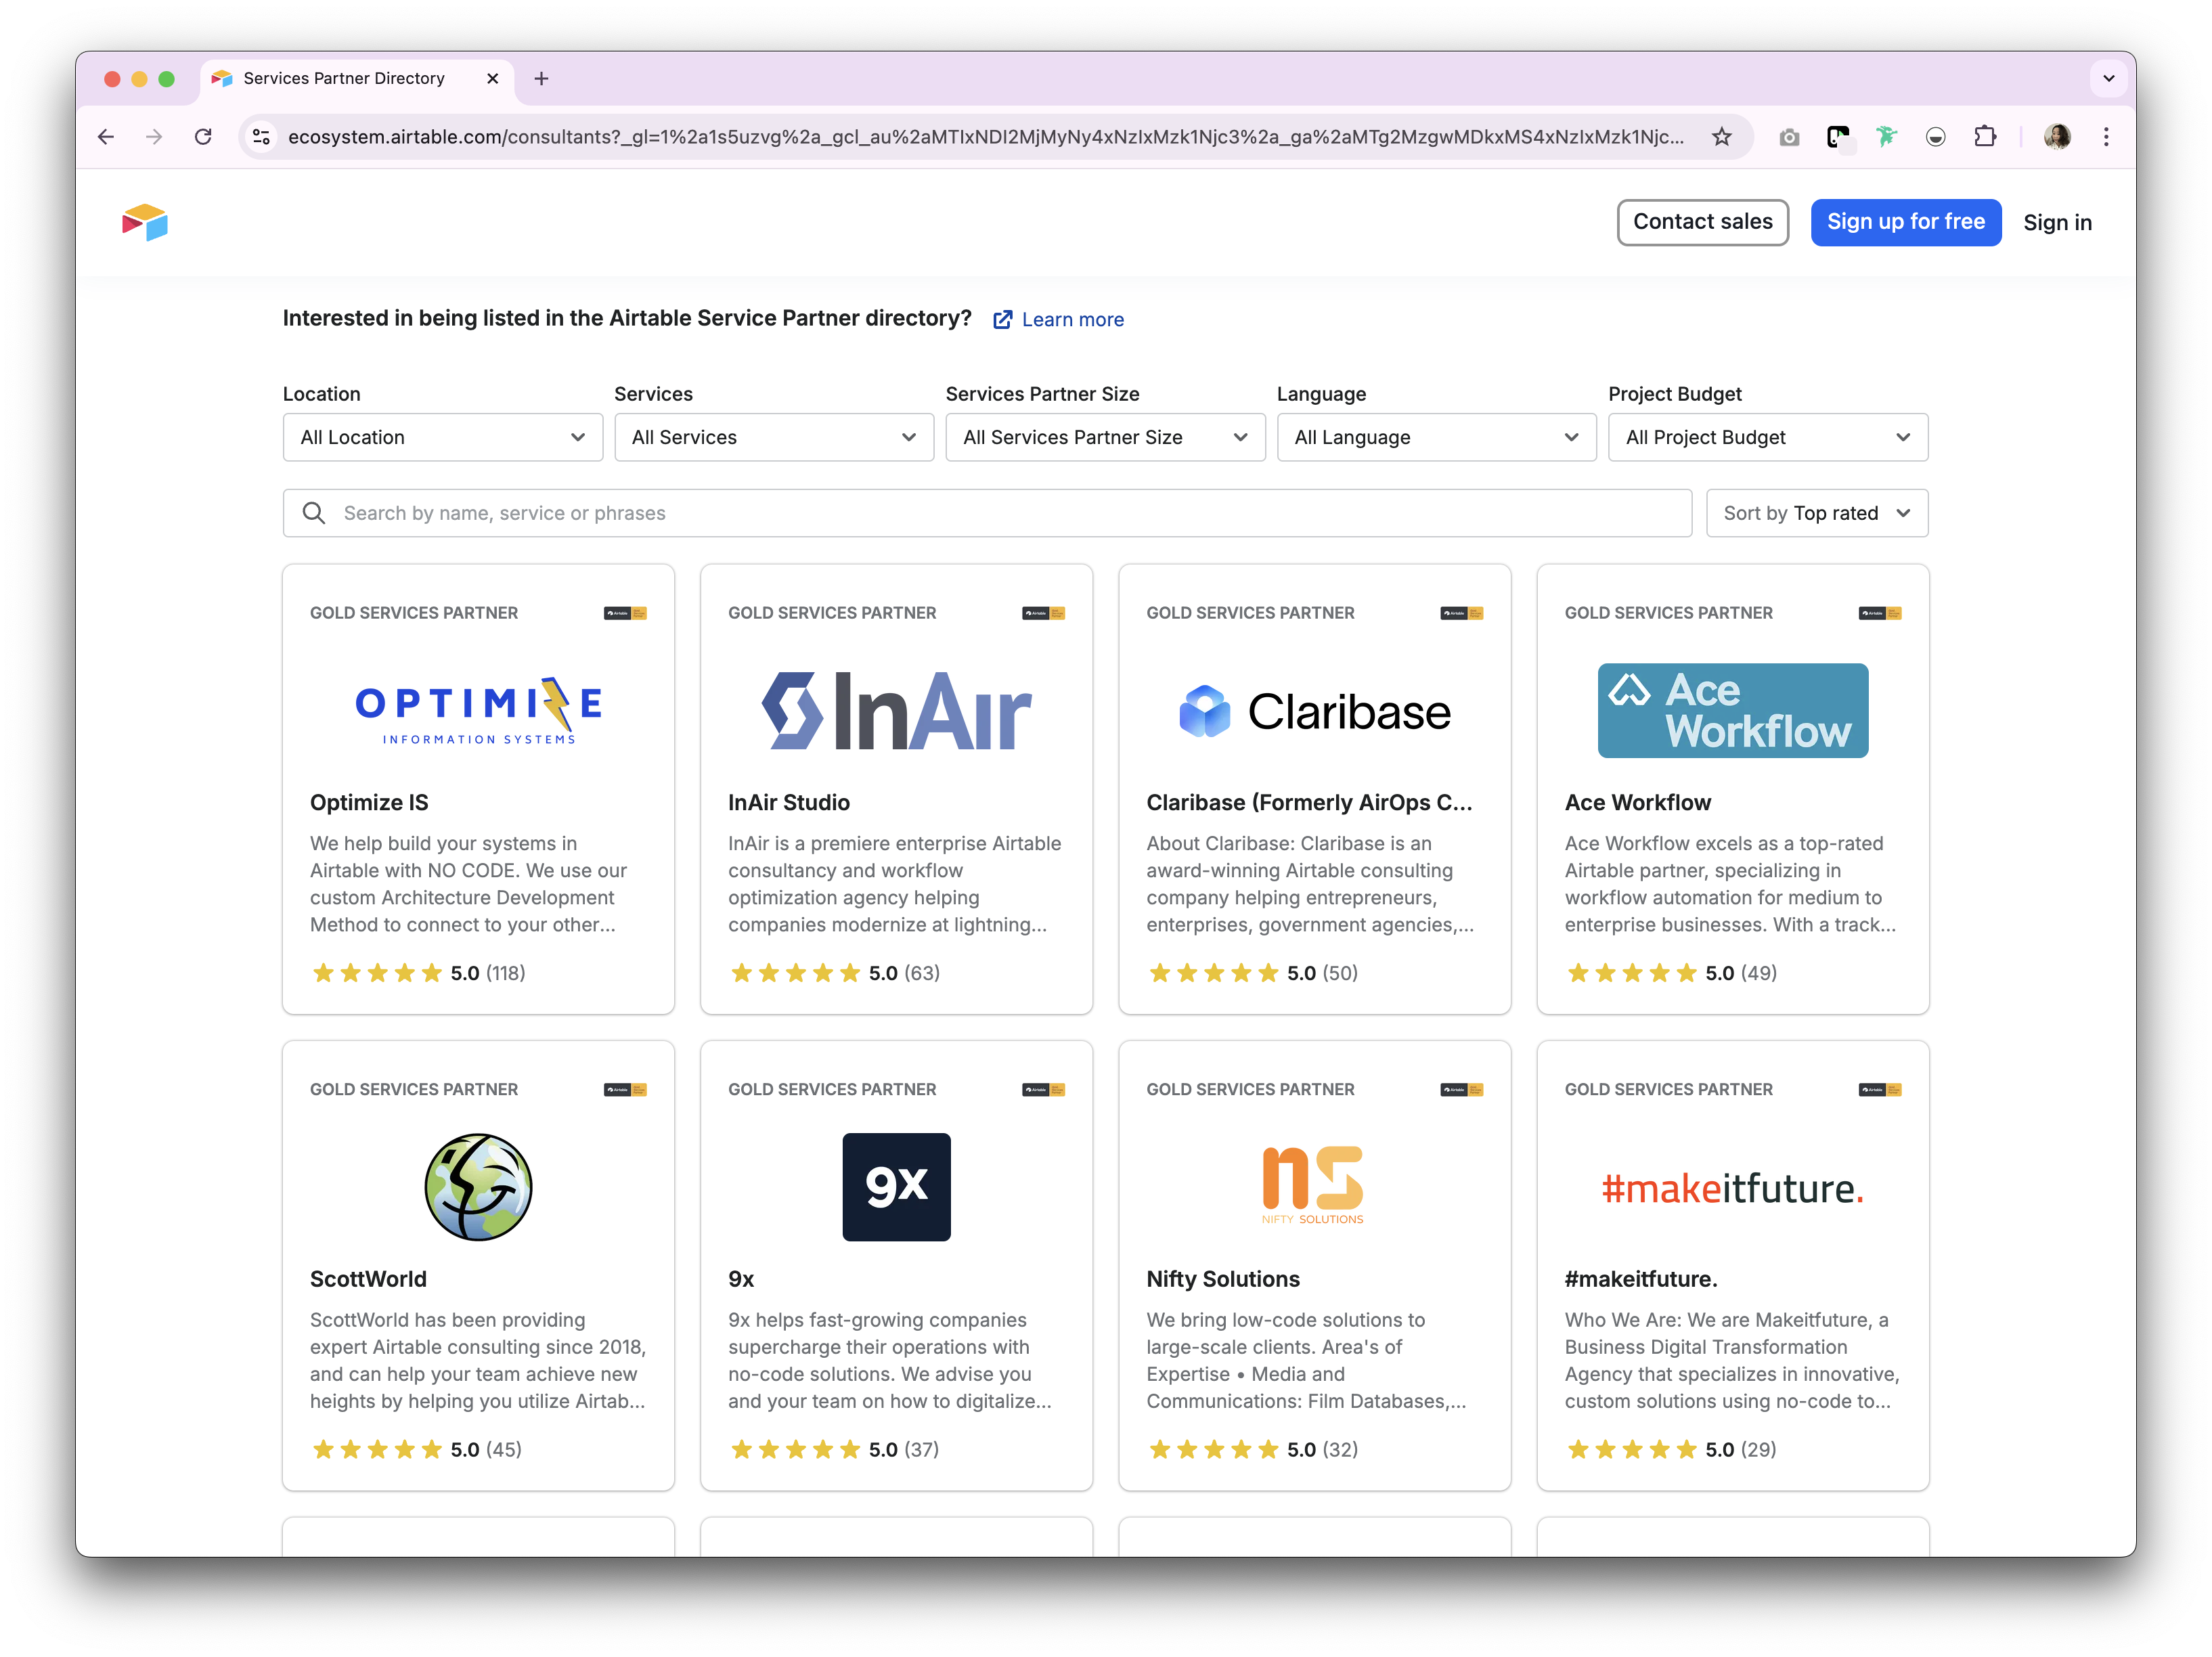Click the Airtable logo in header
This screenshot has height=1657, width=2212.
[145, 222]
